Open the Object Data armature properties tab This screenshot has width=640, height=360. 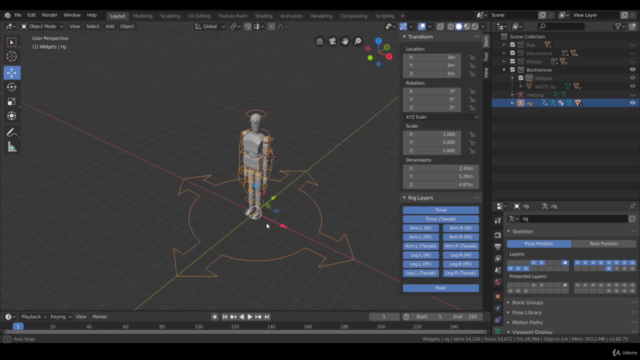tap(498, 331)
